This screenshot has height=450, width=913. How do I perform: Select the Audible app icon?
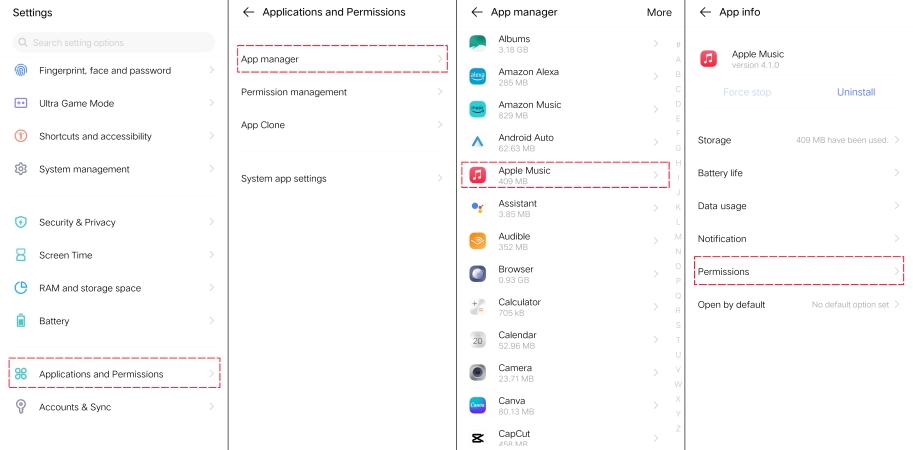click(477, 240)
